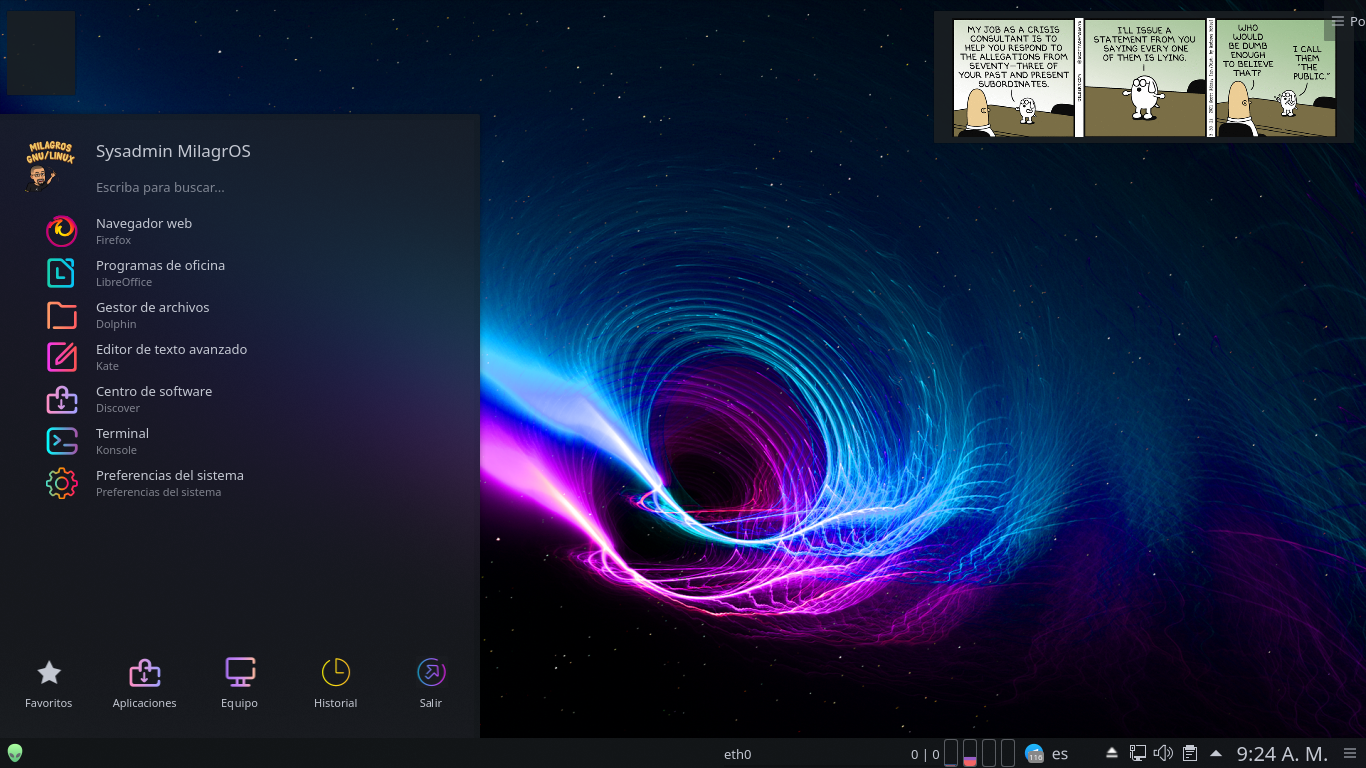The height and width of the screenshot is (768, 1366).
Task: Click the alien application launcher icon
Action: tap(15, 753)
